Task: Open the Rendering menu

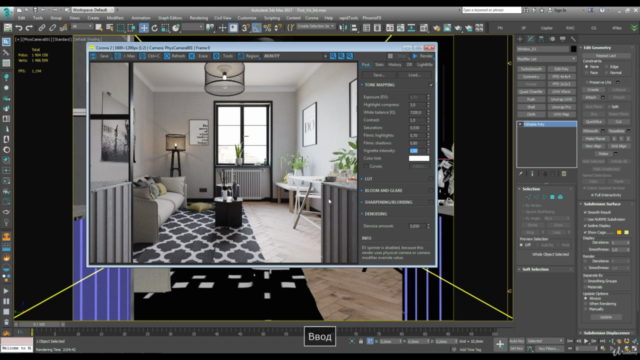Action: (x=198, y=18)
